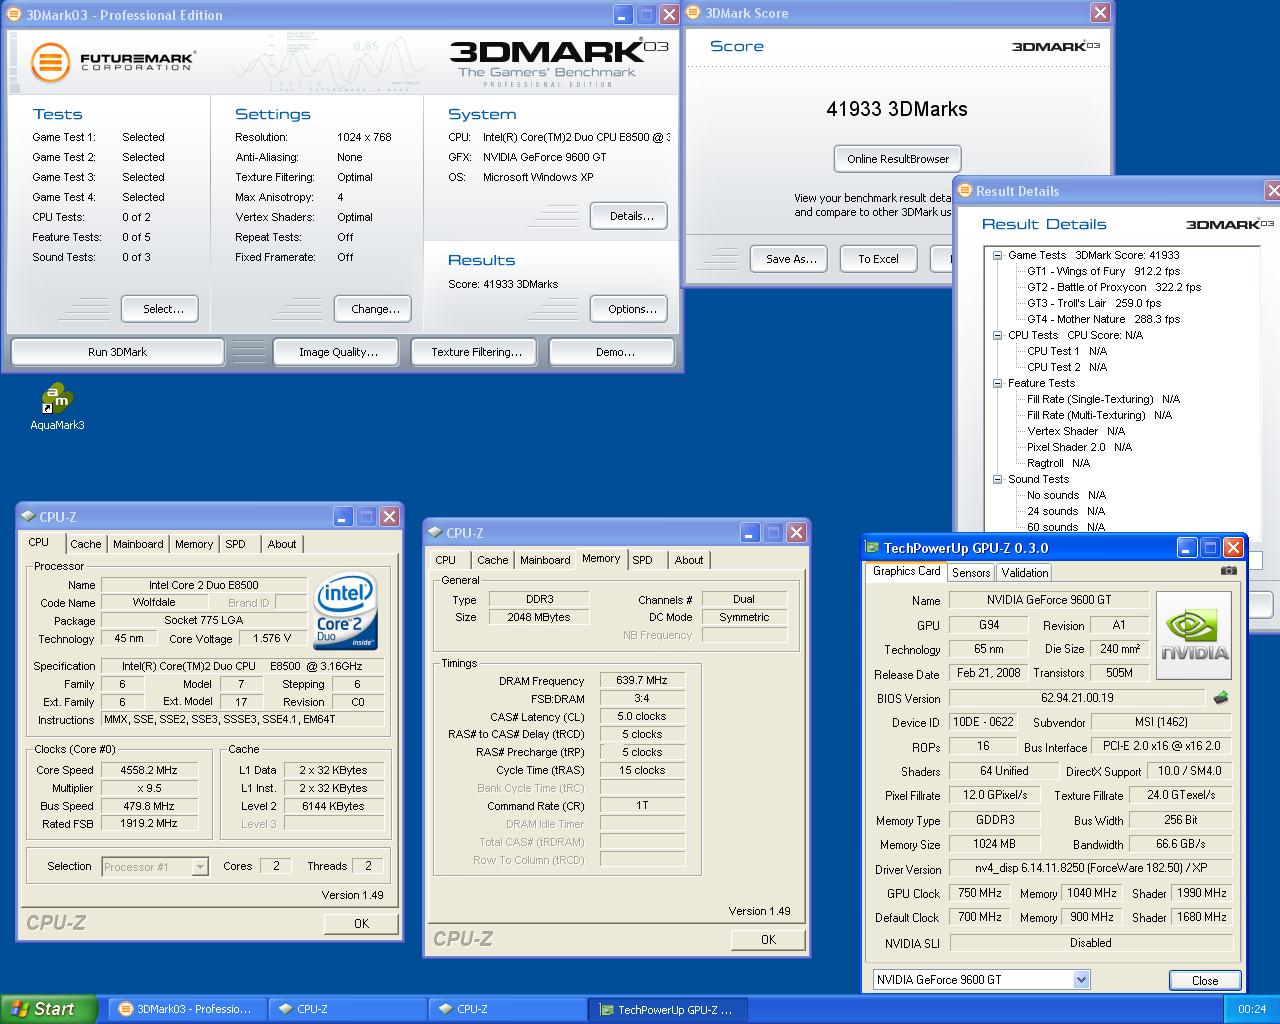The width and height of the screenshot is (1280, 1024).
Task: Click To Excel in 3DMark Score
Action: pyautogui.click(x=878, y=259)
